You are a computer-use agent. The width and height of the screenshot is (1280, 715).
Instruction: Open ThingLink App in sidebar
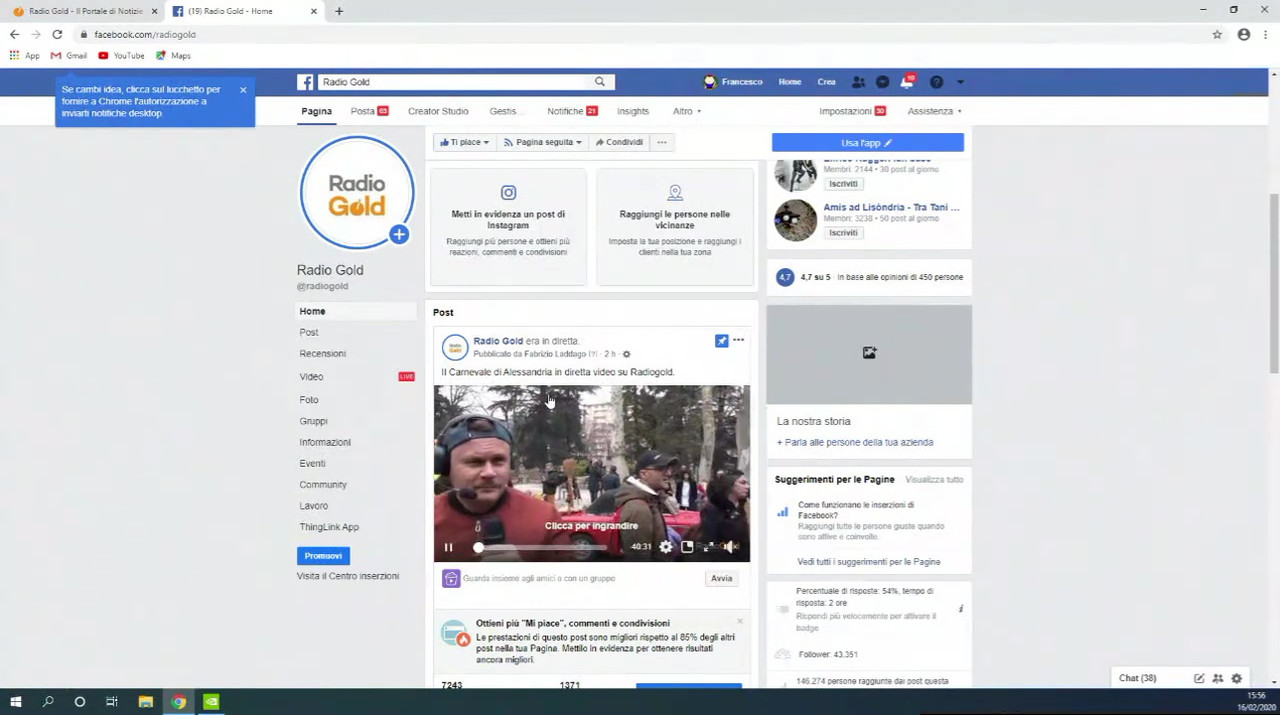point(329,527)
